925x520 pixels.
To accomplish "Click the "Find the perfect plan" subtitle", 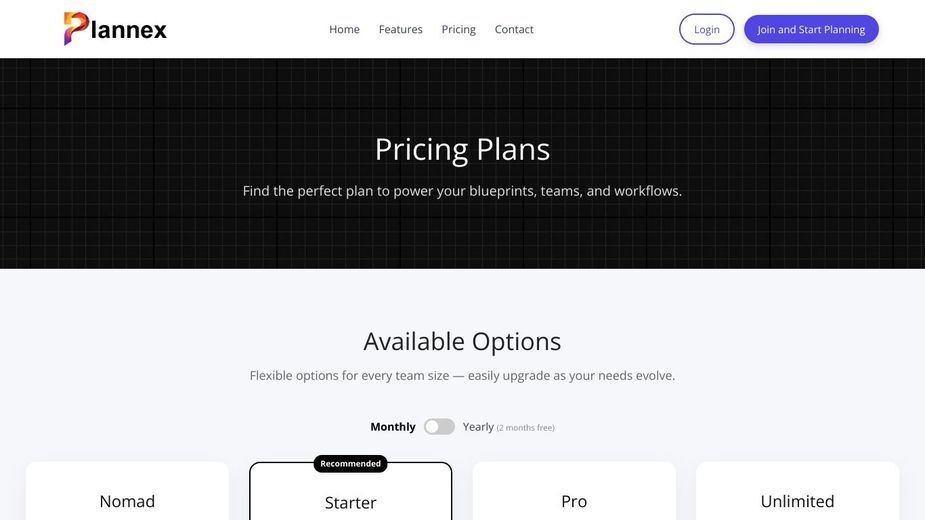I will (x=462, y=191).
